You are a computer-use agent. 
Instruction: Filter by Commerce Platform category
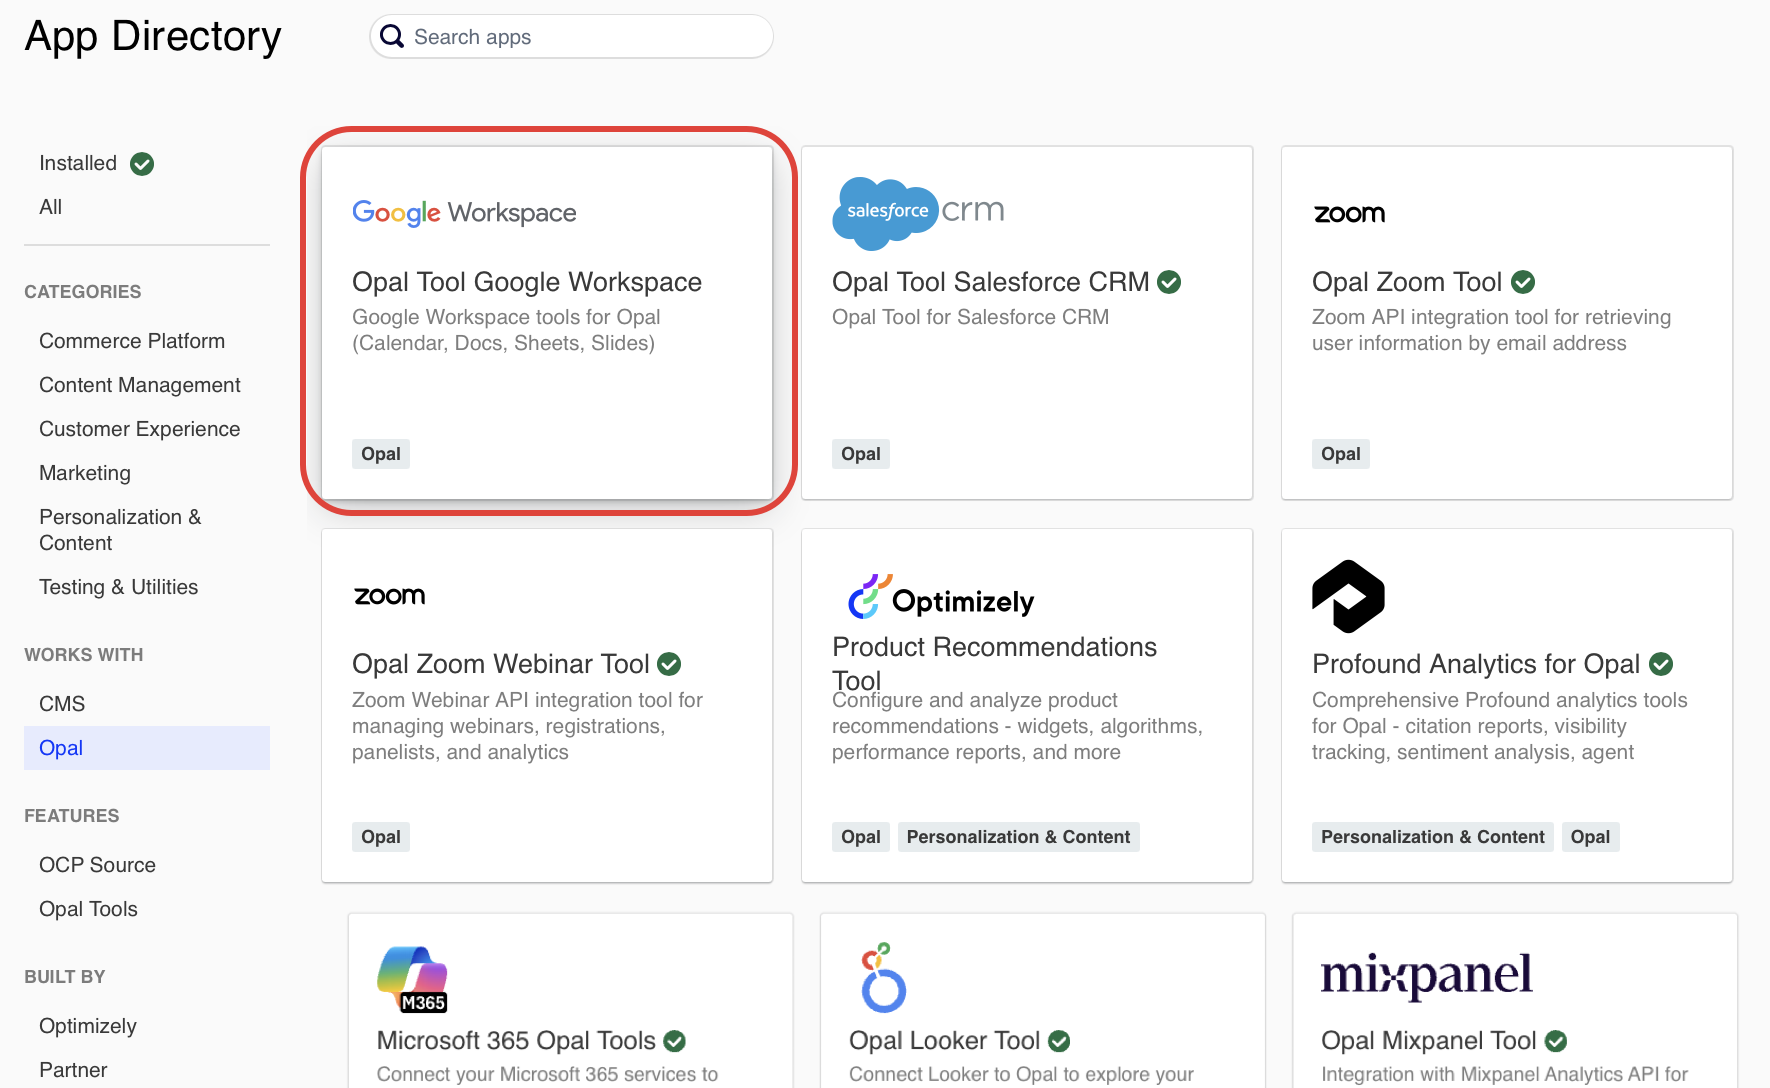[x=132, y=341]
